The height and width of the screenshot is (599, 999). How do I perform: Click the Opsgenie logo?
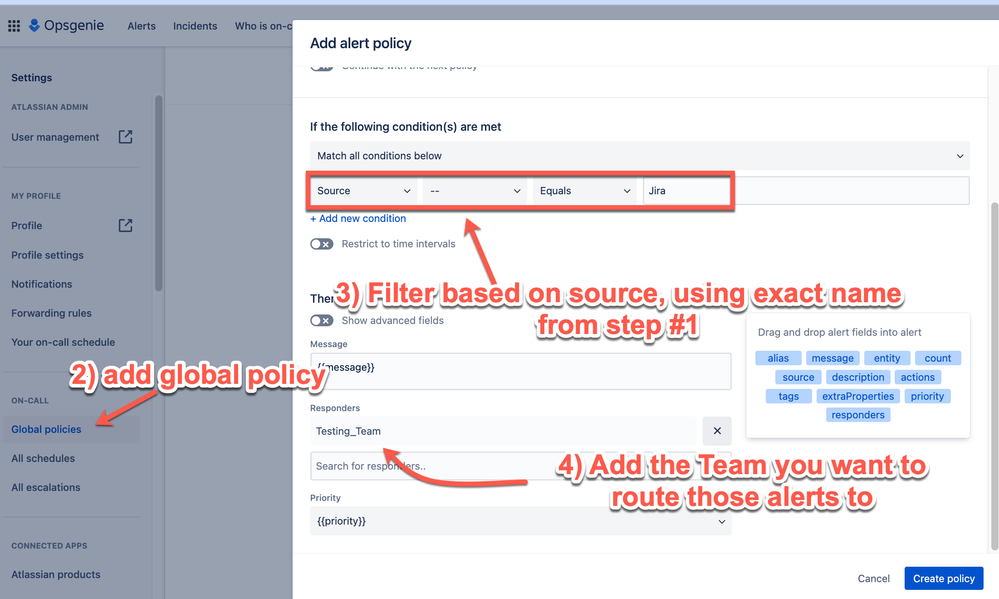(x=66, y=25)
